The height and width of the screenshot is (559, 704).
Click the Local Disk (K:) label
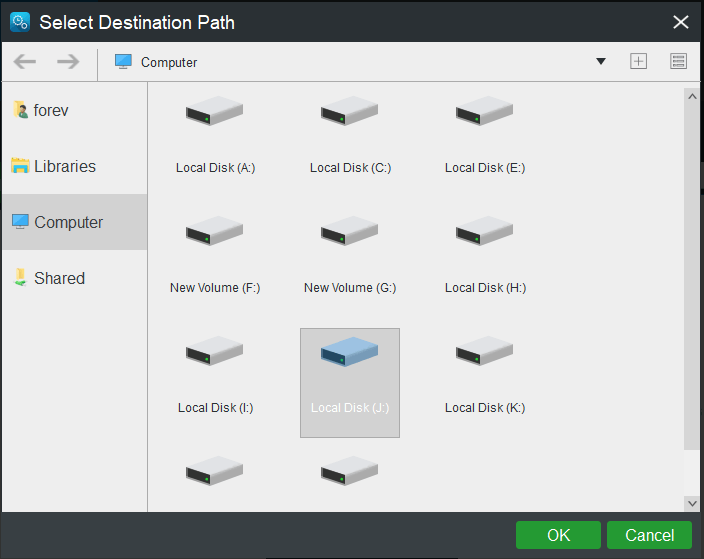[485, 408]
